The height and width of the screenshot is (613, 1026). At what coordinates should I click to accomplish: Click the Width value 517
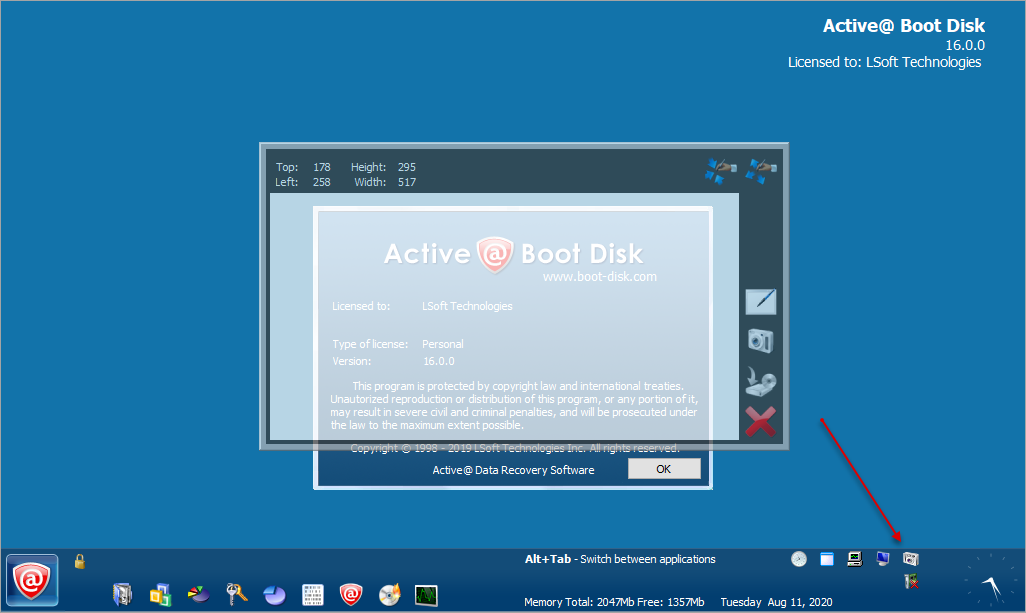click(406, 182)
